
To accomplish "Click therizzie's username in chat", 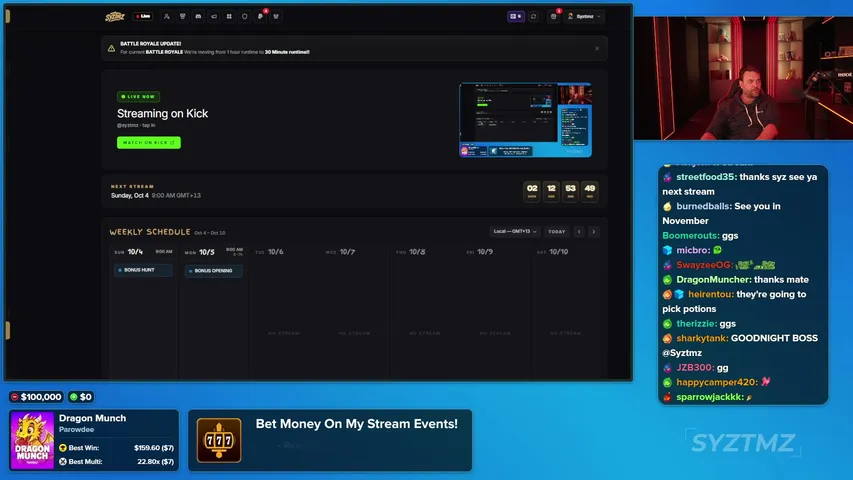I will 696,324.
